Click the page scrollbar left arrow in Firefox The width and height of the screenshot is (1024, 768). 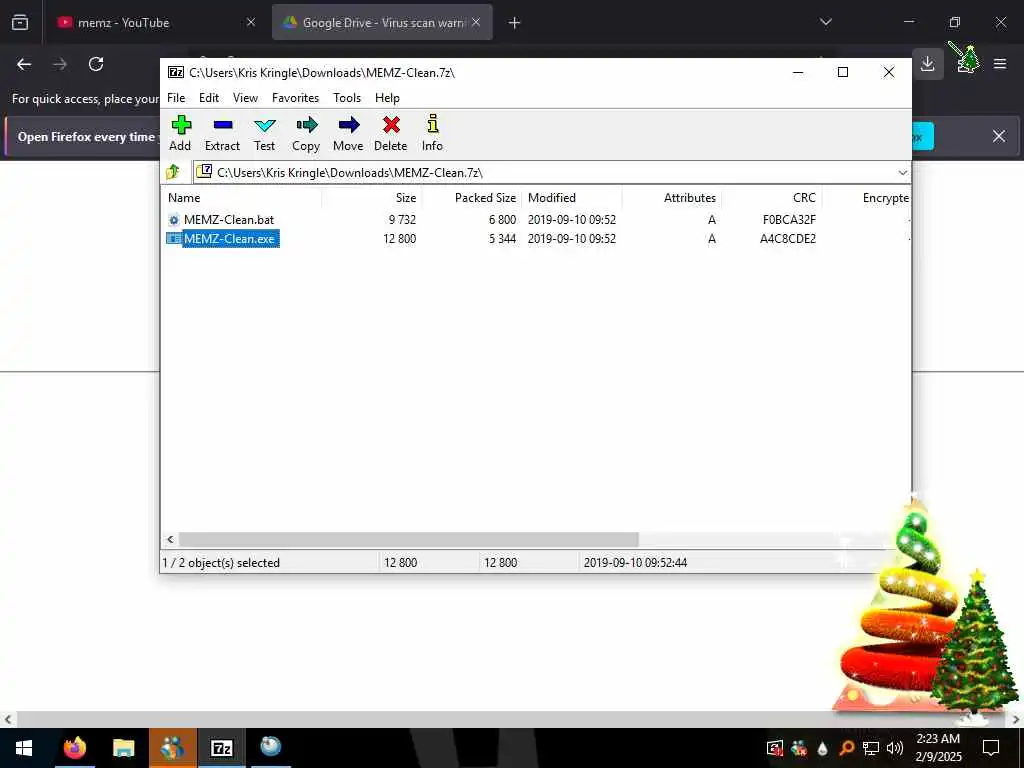tap(8, 720)
